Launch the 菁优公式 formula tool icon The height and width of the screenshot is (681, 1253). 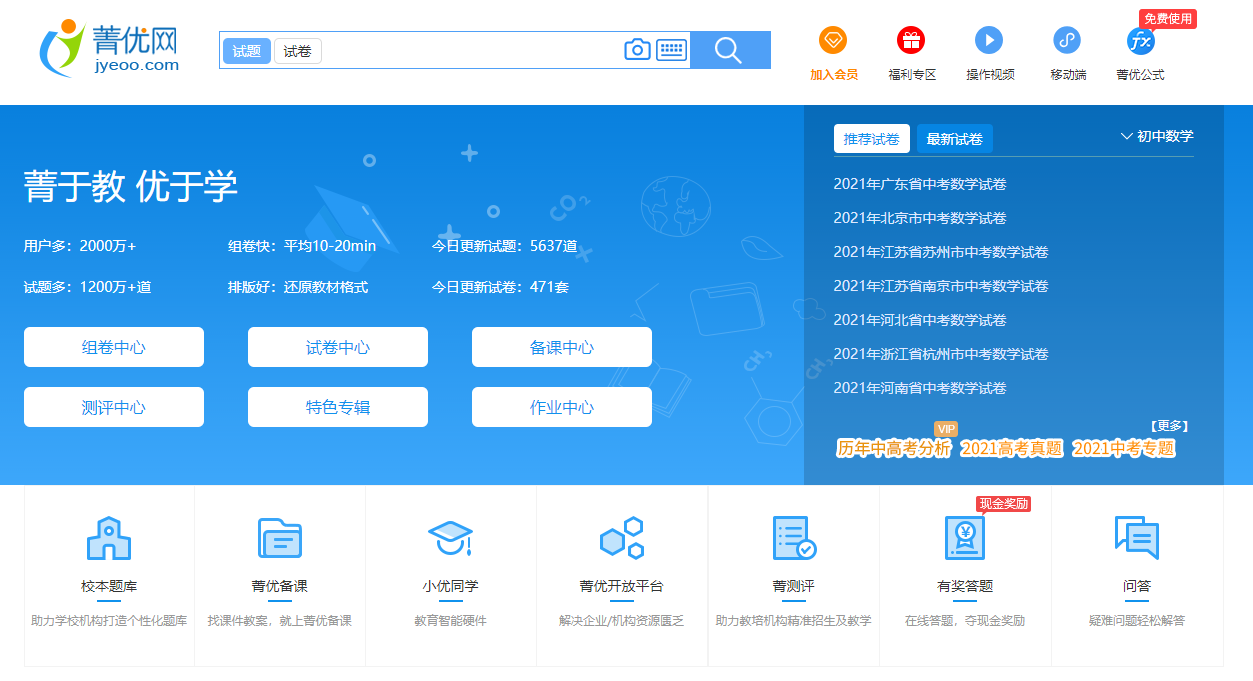pyautogui.click(x=1139, y=41)
